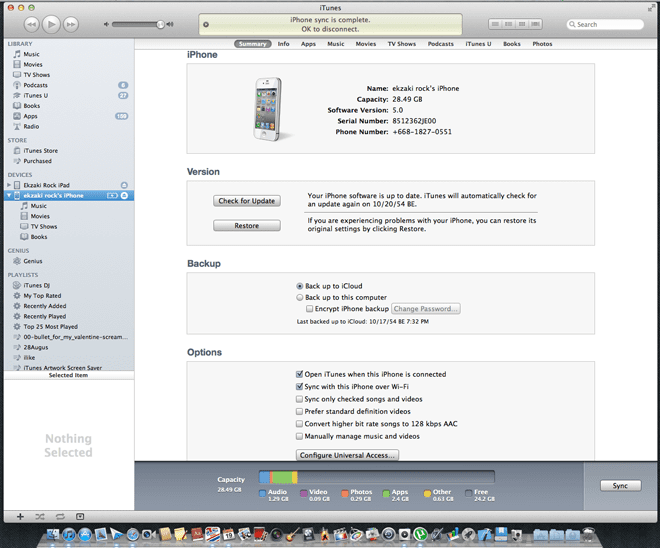Open the ilike playlist

pyautogui.click(x=29, y=357)
